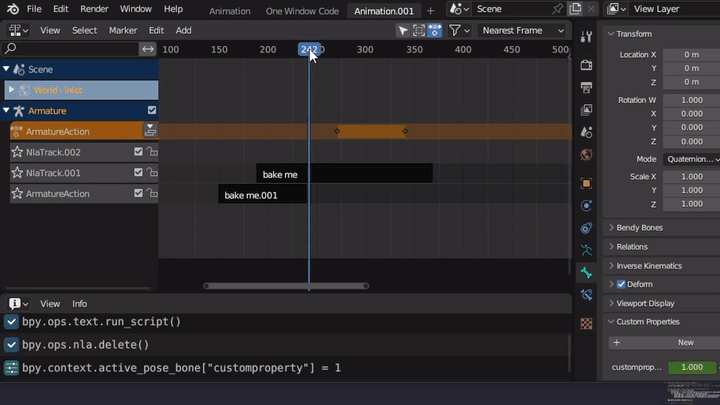Click the NlaTrack.001 solo star
The width and height of the screenshot is (720, 405).
click(x=17, y=172)
